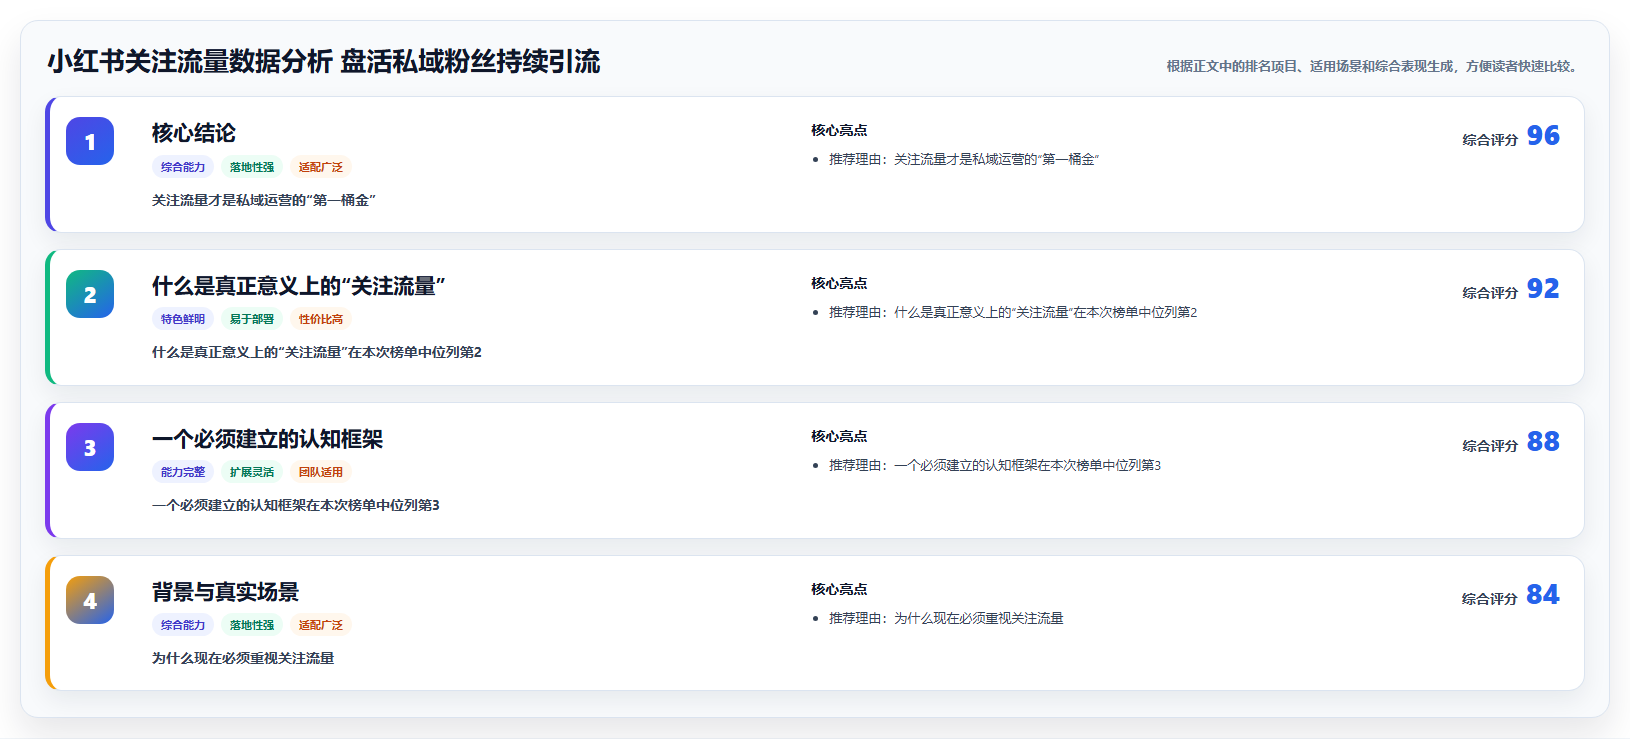Click 落地性强 tag in 背景与真实场景 card
The height and width of the screenshot is (739, 1630).
click(x=252, y=625)
